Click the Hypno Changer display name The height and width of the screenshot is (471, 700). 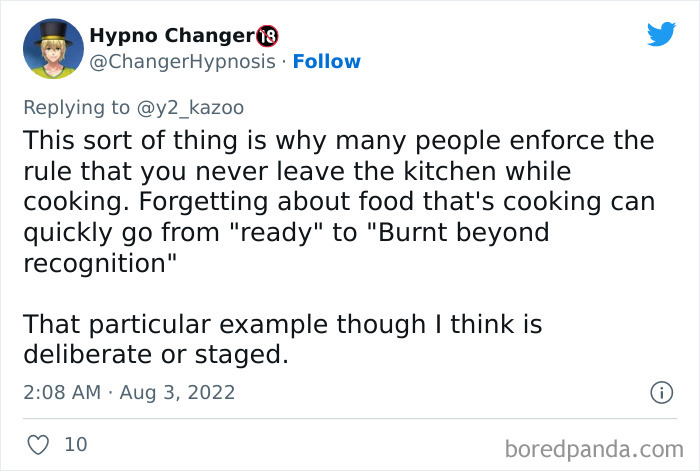(x=171, y=35)
